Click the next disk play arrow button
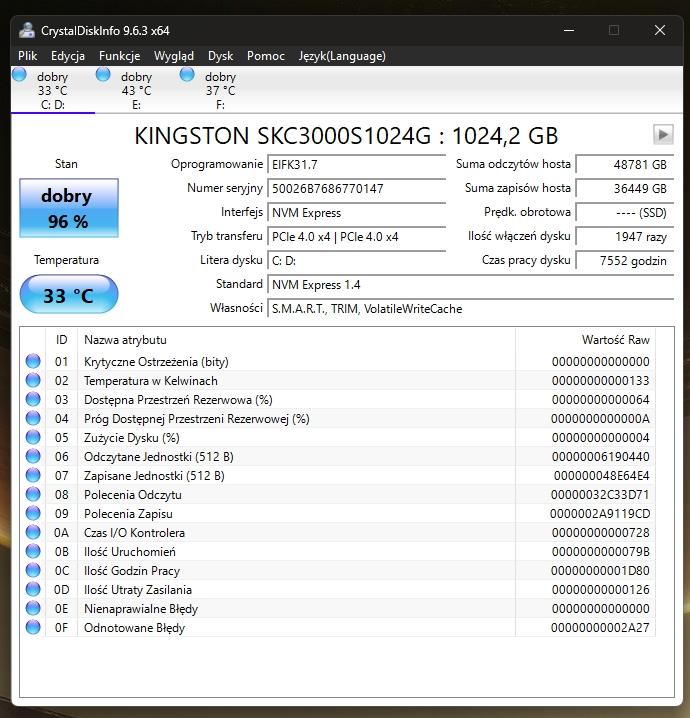Image resolution: width=690 pixels, height=718 pixels. tap(662, 134)
